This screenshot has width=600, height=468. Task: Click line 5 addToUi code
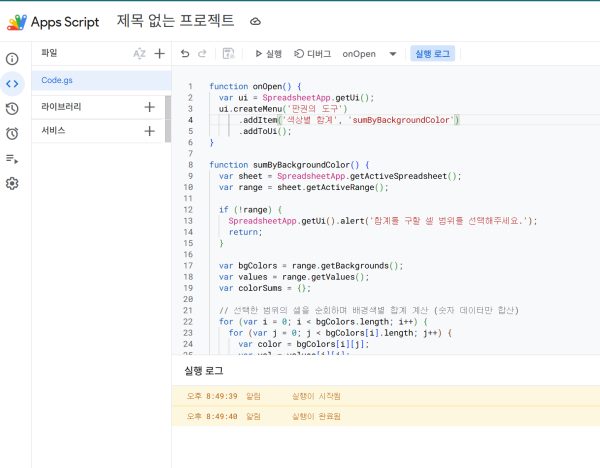[265, 131]
